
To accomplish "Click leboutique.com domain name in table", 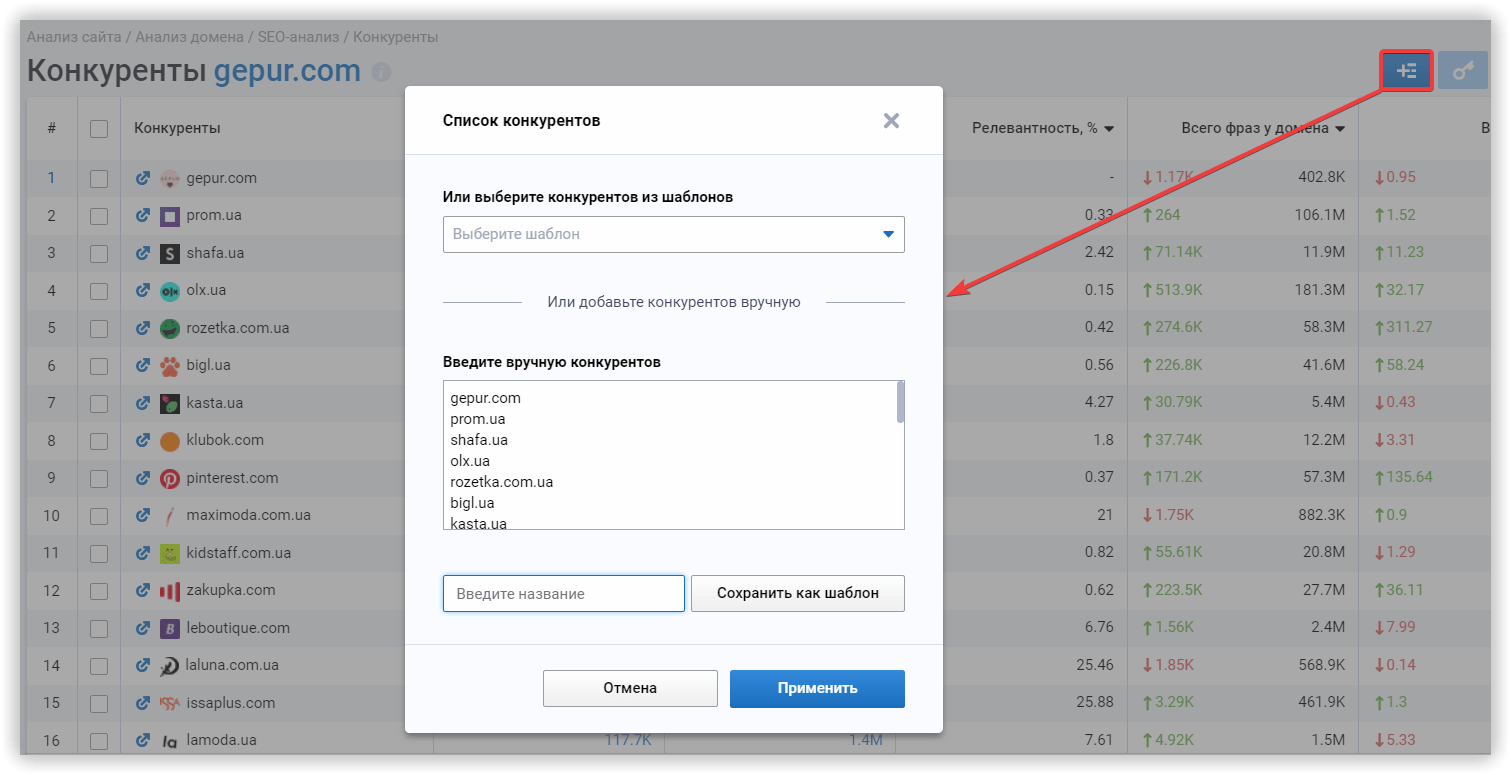I will coord(238,628).
